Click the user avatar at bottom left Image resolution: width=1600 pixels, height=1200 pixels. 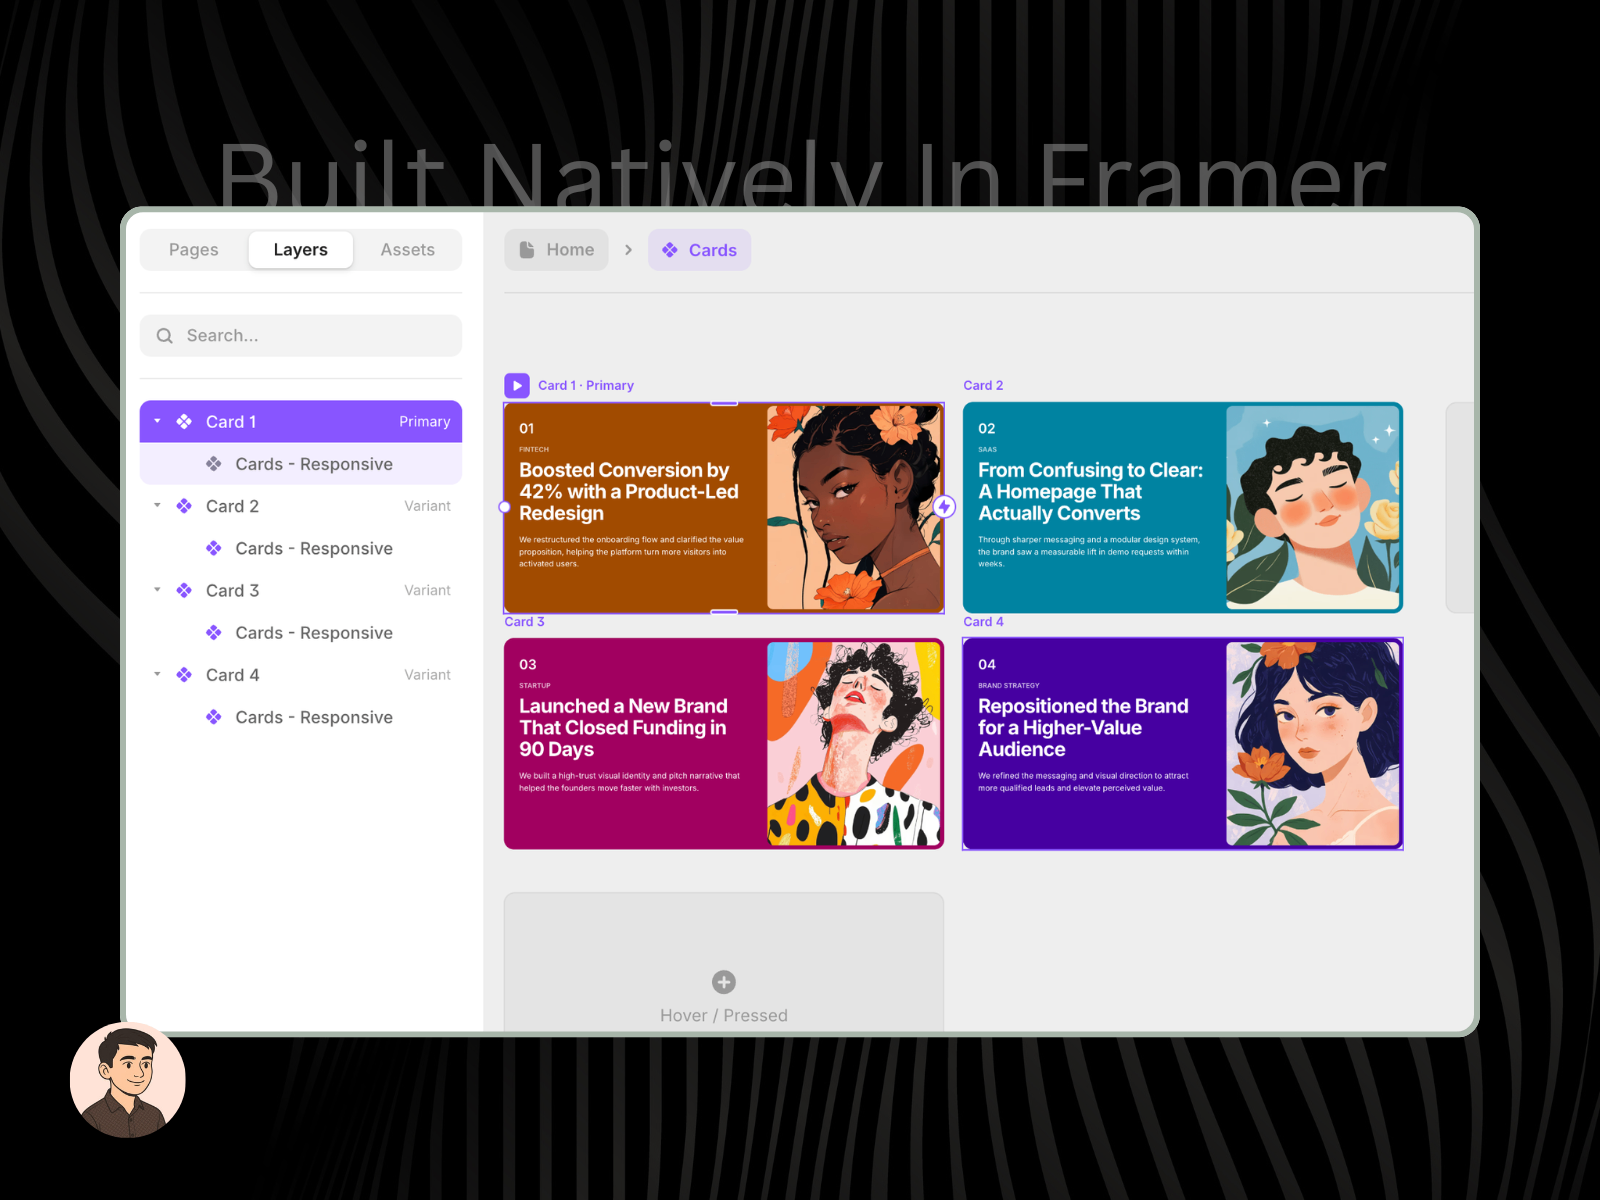click(x=128, y=1080)
